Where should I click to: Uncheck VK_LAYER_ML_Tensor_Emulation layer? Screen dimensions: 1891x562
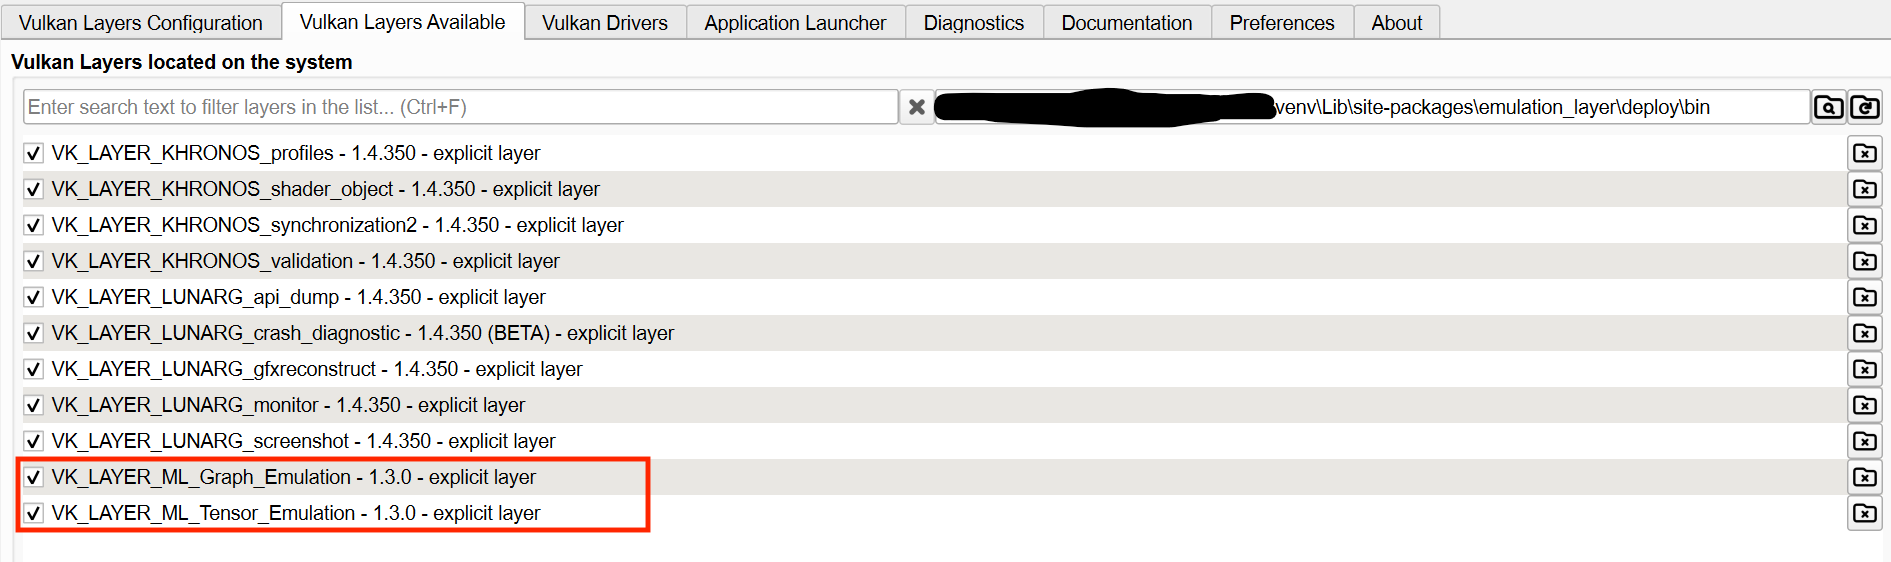coord(34,513)
